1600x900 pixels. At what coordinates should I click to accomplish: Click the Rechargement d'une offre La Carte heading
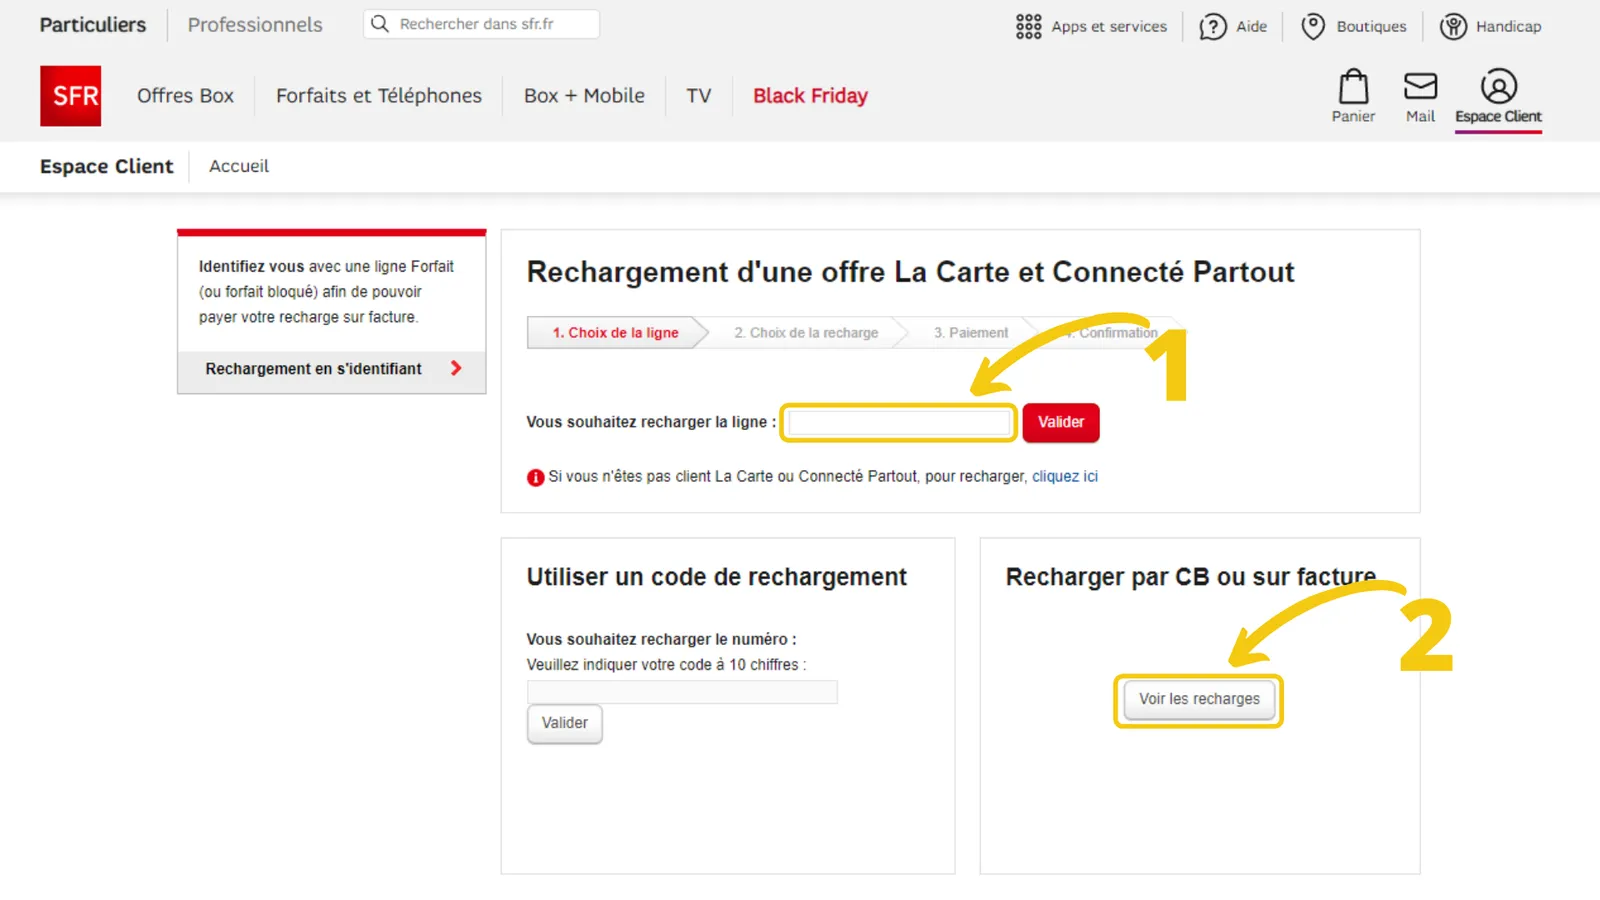910,272
